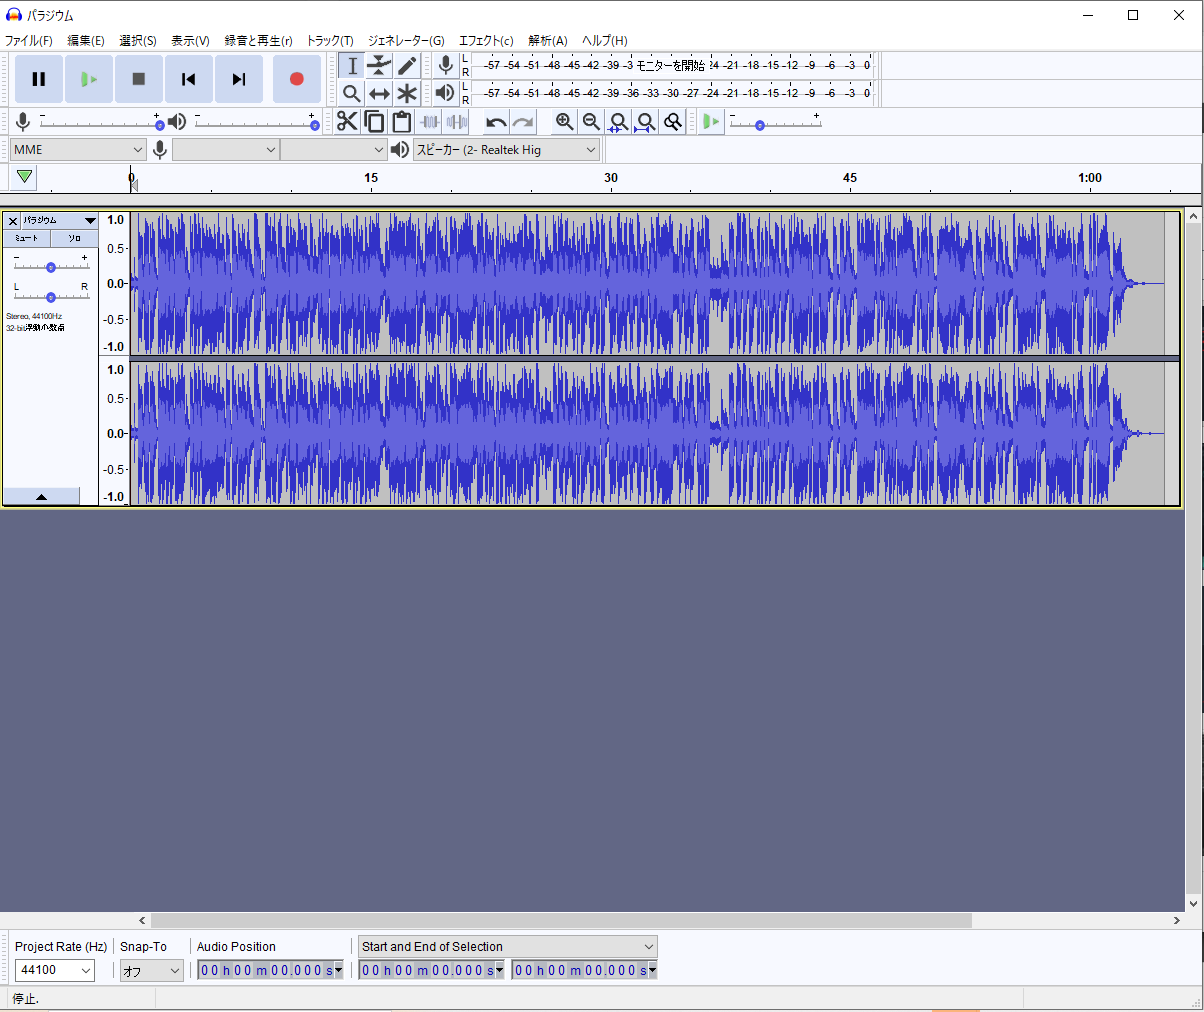Select the Zoom magnifier tool

click(352, 93)
